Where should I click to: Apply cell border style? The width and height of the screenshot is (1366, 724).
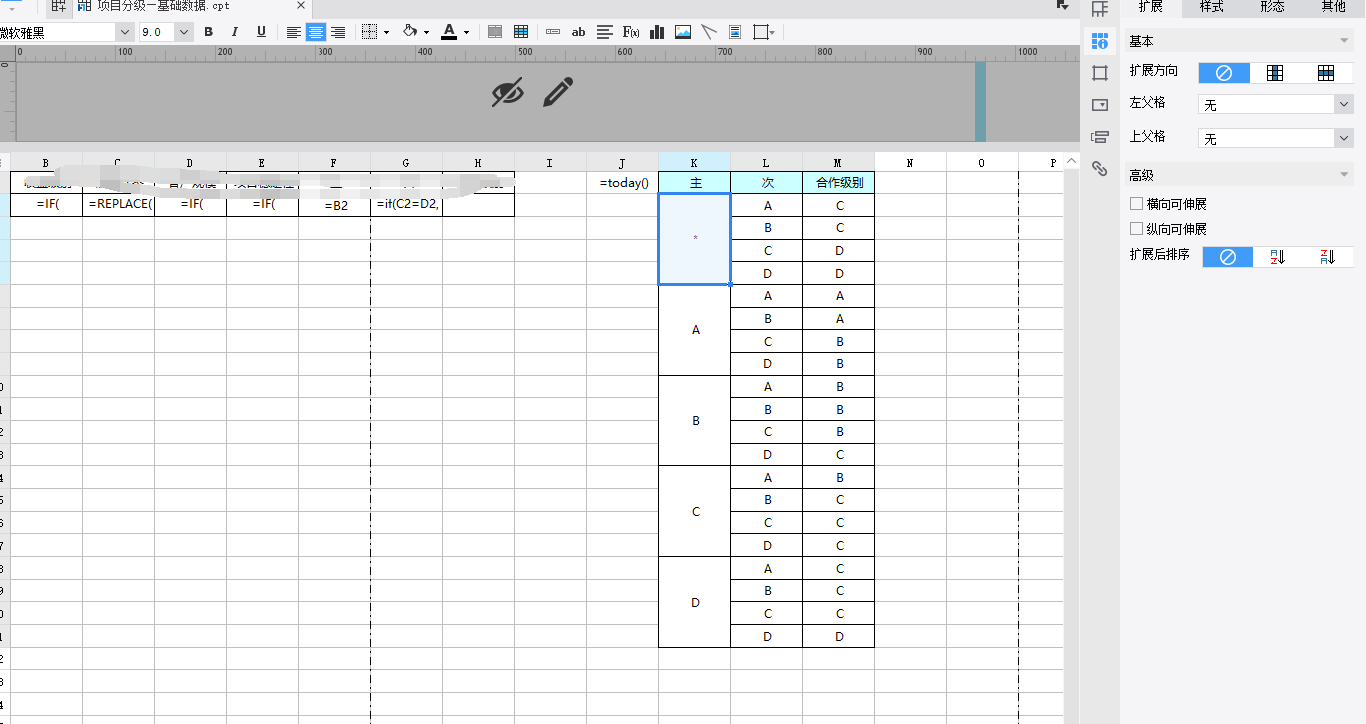click(369, 32)
